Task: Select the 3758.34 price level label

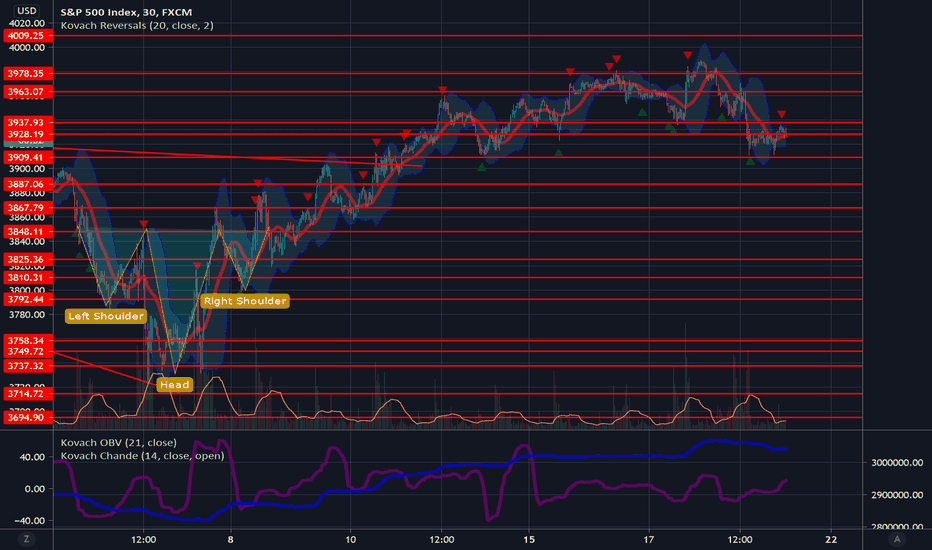Action: point(27,341)
